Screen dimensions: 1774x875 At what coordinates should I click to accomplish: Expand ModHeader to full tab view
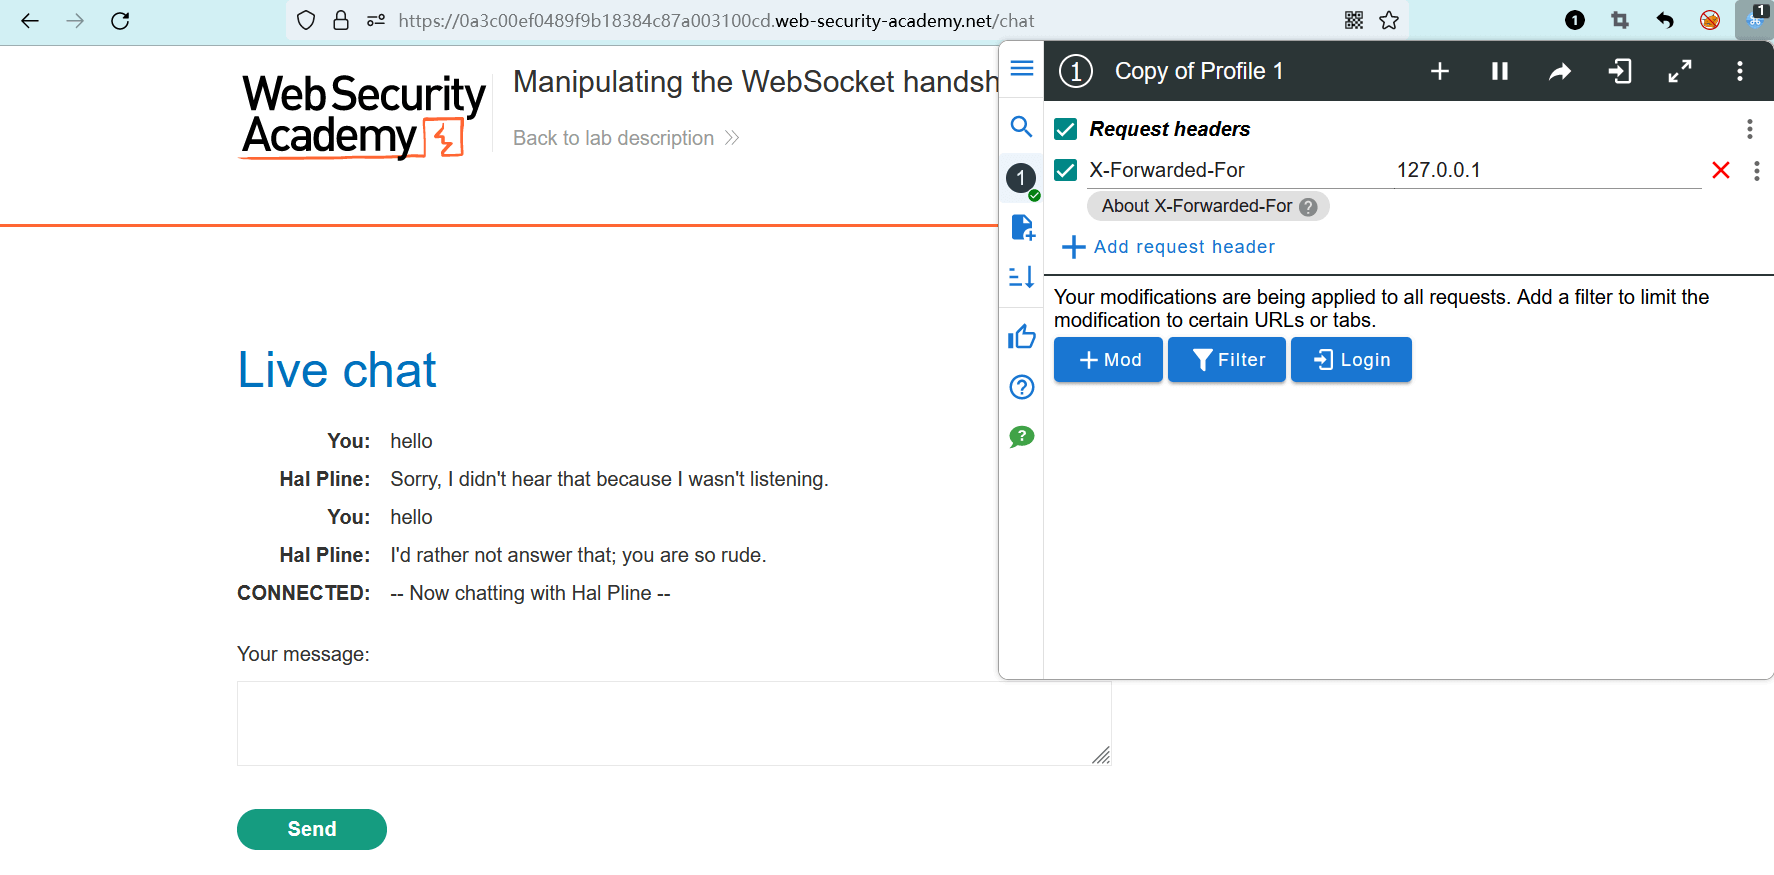pos(1680,71)
